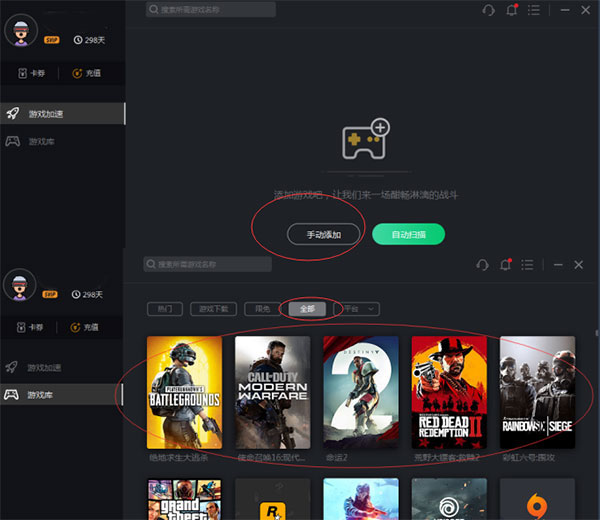The height and width of the screenshot is (520, 600).
Task: Open Battlefield V game cover
Action: point(361,499)
